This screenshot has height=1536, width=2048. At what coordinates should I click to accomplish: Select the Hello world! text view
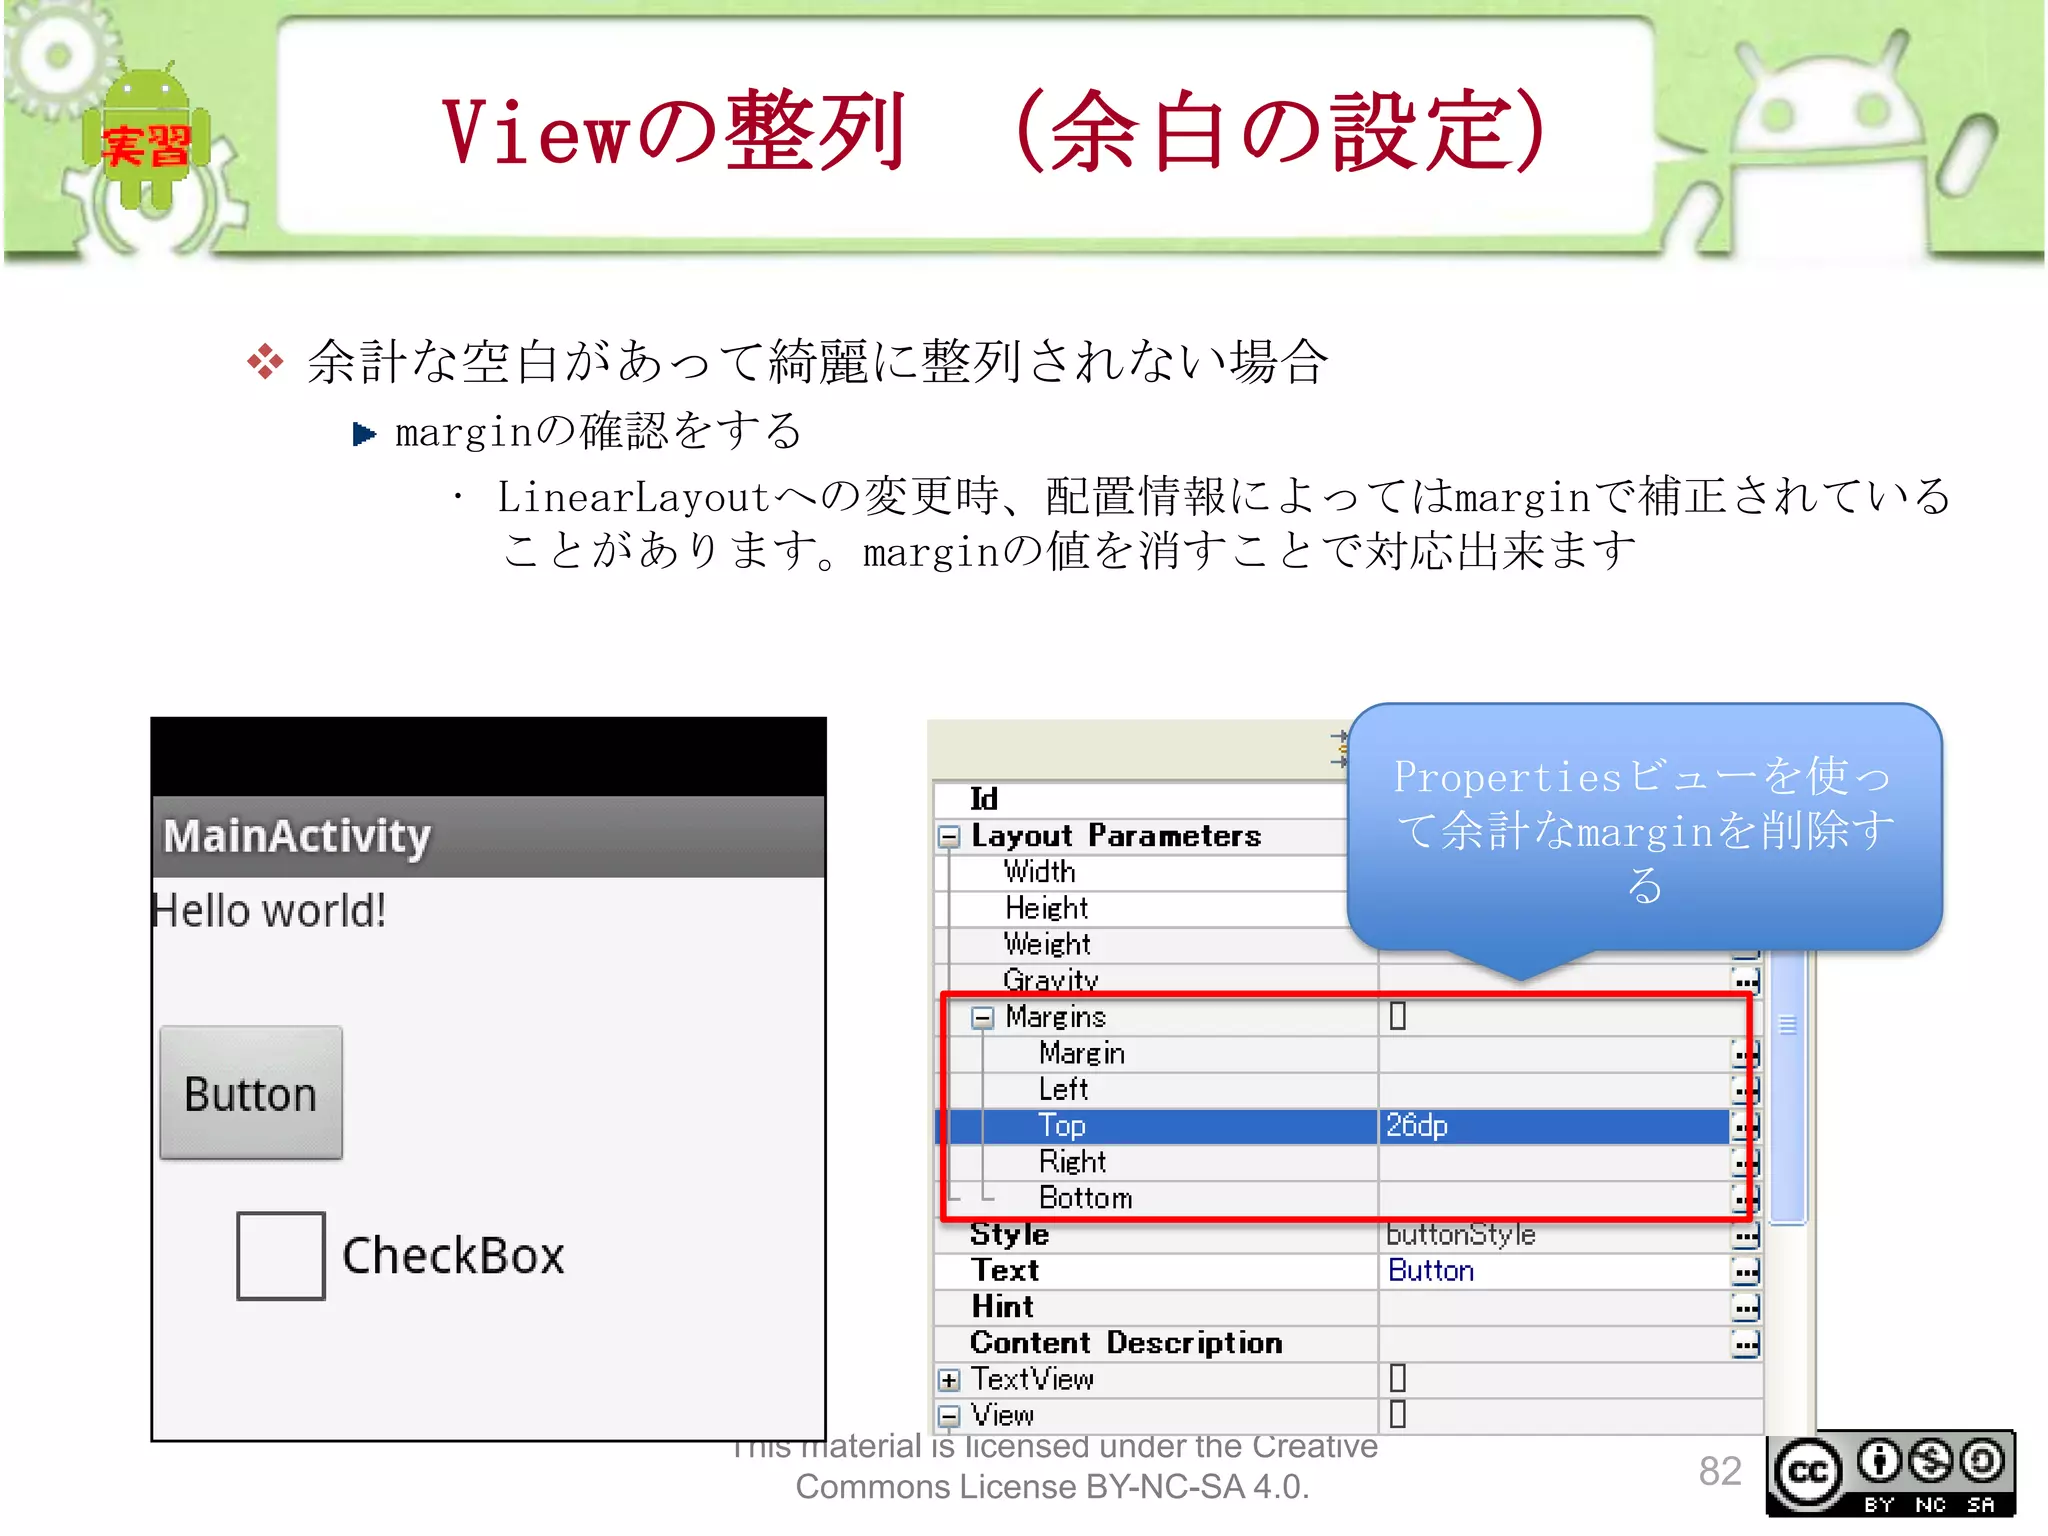pyautogui.click(x=269, y=911)
